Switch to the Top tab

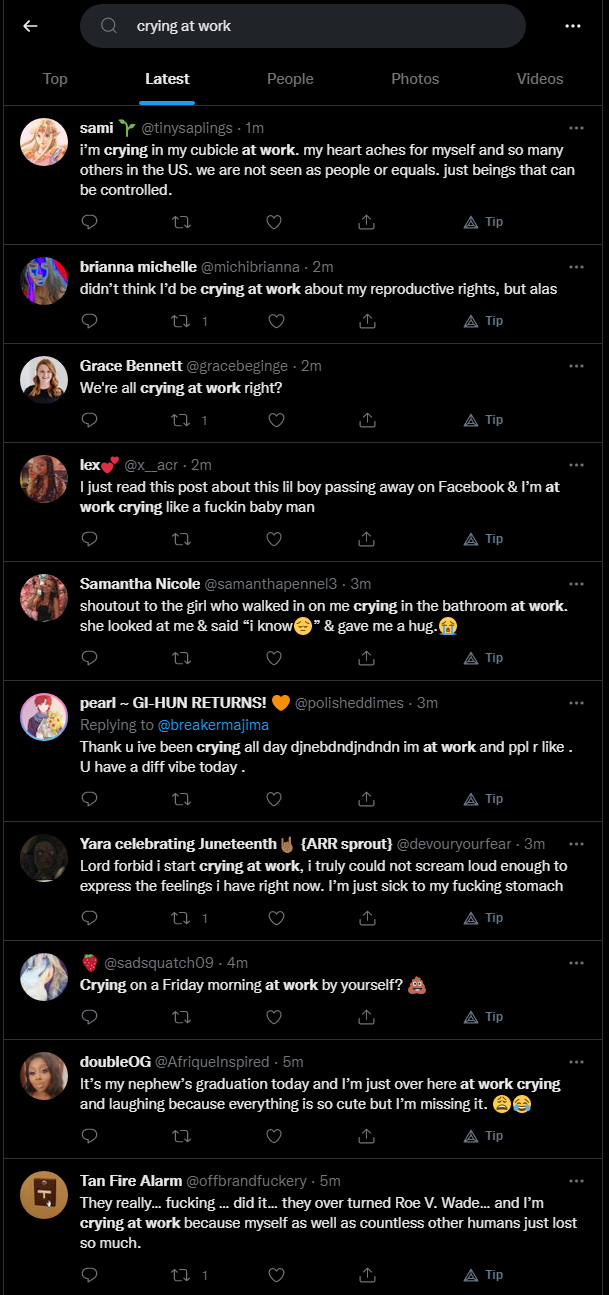[x=55, y=79]
